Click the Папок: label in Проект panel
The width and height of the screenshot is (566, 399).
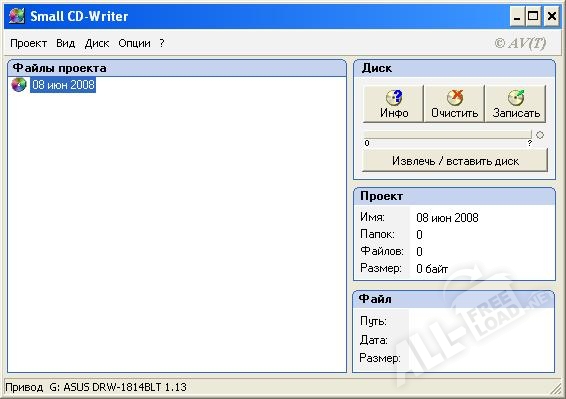tap(377, 234)
